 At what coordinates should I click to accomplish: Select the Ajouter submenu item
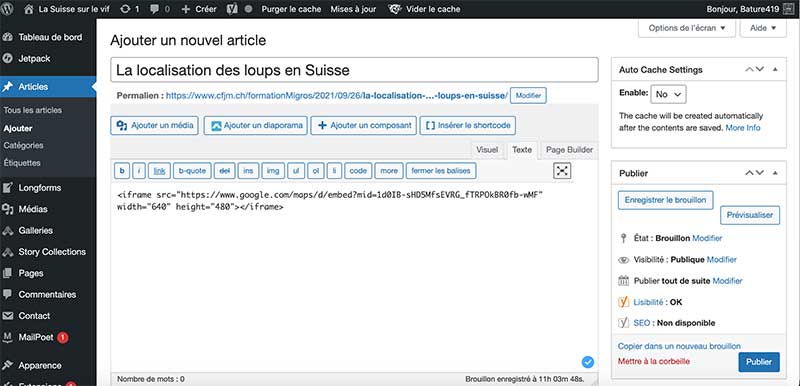coord(18,128)
